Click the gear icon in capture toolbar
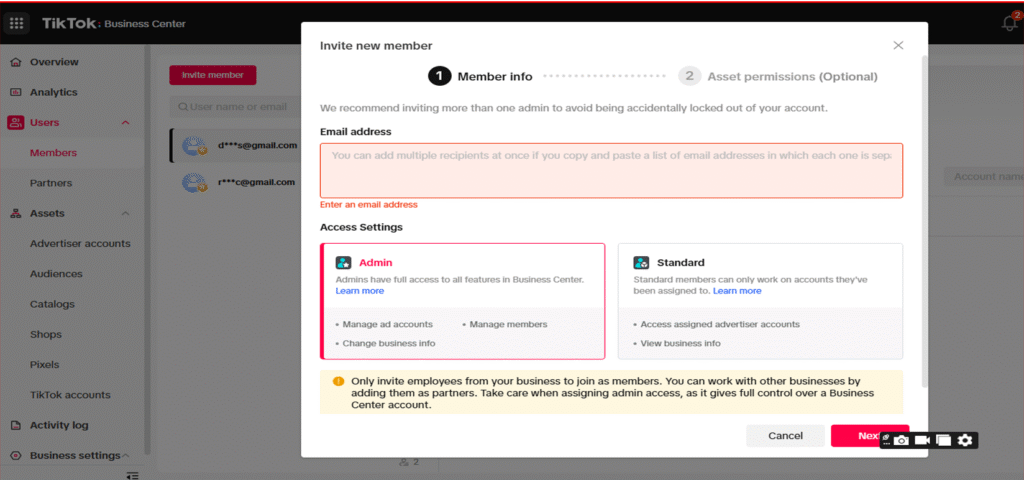 pyautogui.click(x=964, y=440)
